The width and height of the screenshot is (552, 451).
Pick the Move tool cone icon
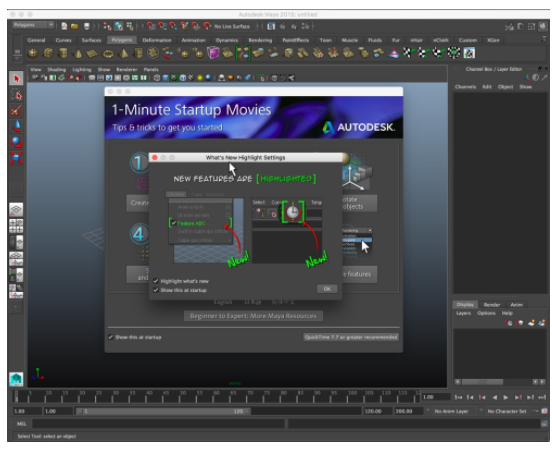[x=16, y=126]
